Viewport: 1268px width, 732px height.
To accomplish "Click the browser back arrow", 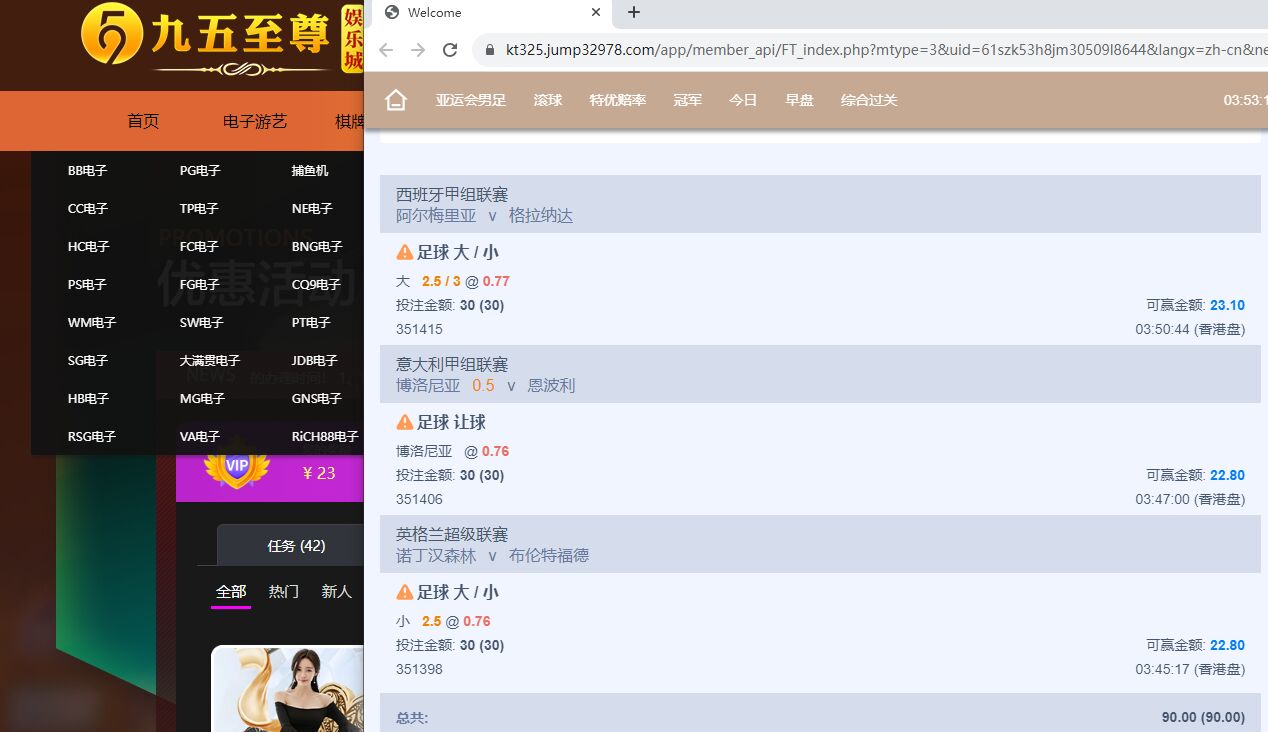I will (386, 50).
